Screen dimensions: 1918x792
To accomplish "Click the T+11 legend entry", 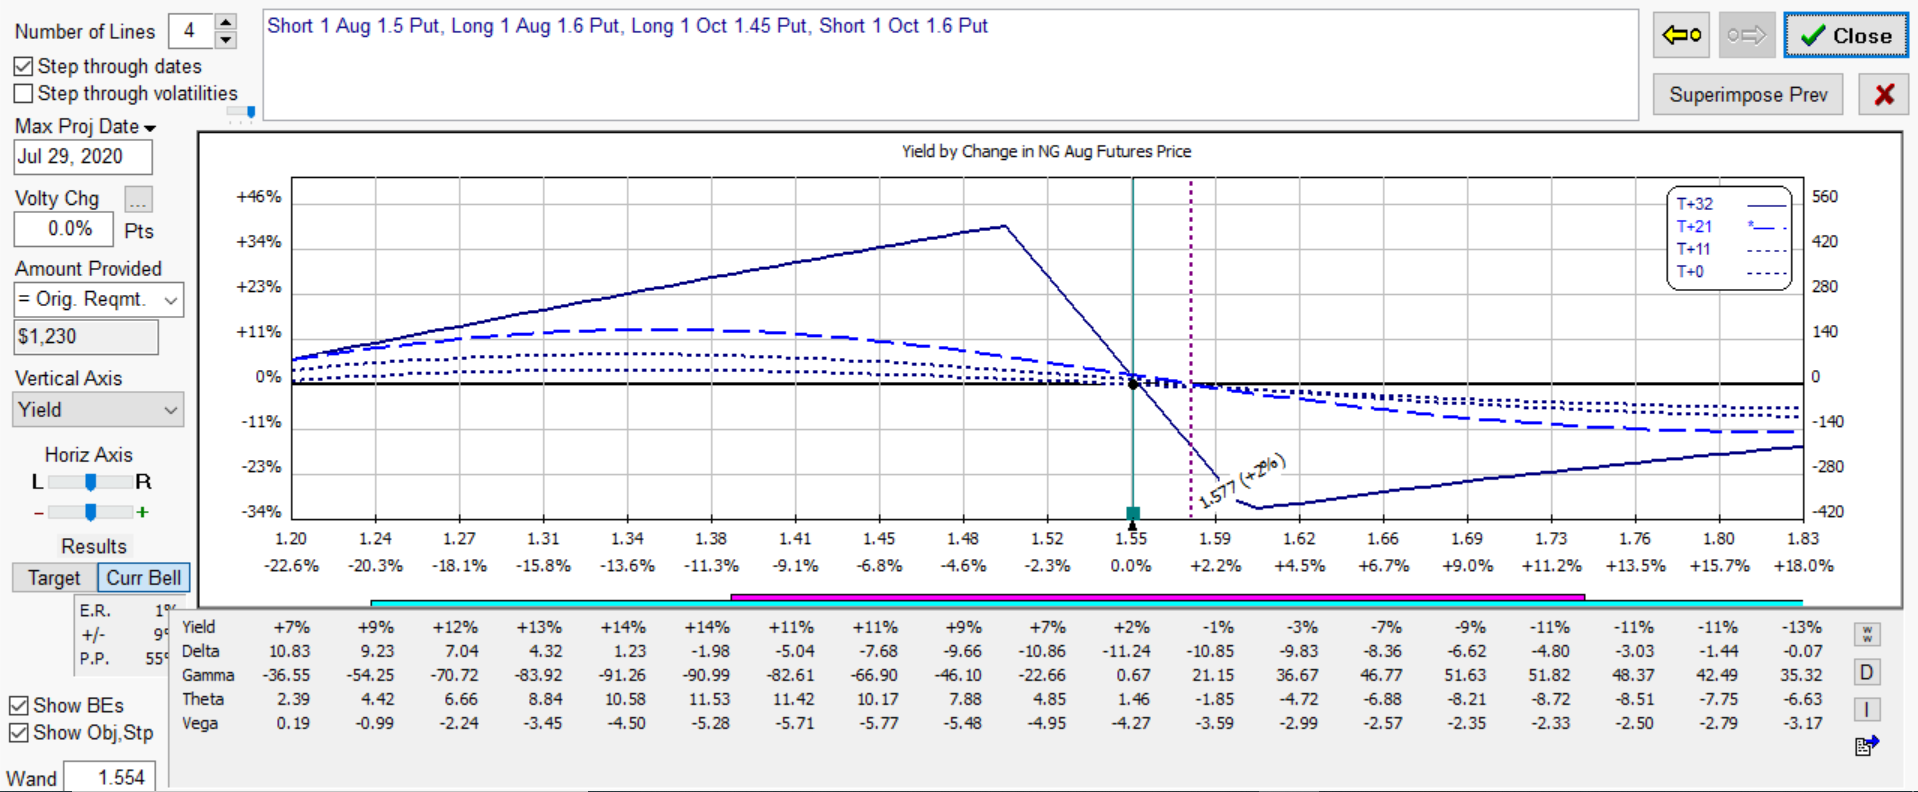I will point(1730,249).
